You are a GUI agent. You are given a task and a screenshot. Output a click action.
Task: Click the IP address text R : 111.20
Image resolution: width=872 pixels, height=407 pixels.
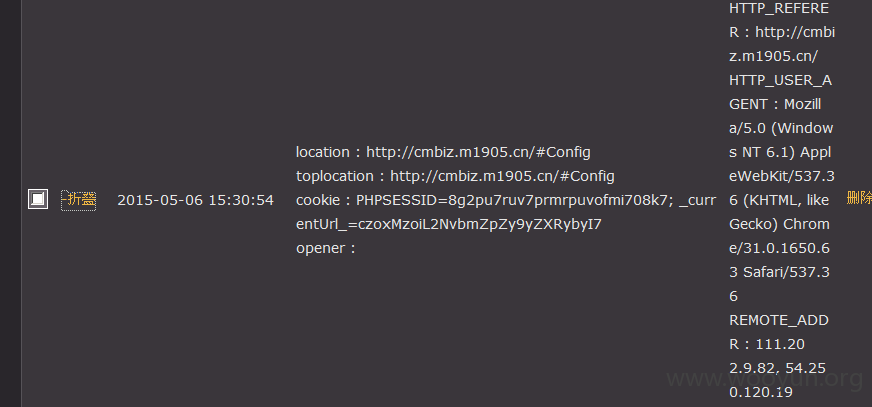point(767,344)
